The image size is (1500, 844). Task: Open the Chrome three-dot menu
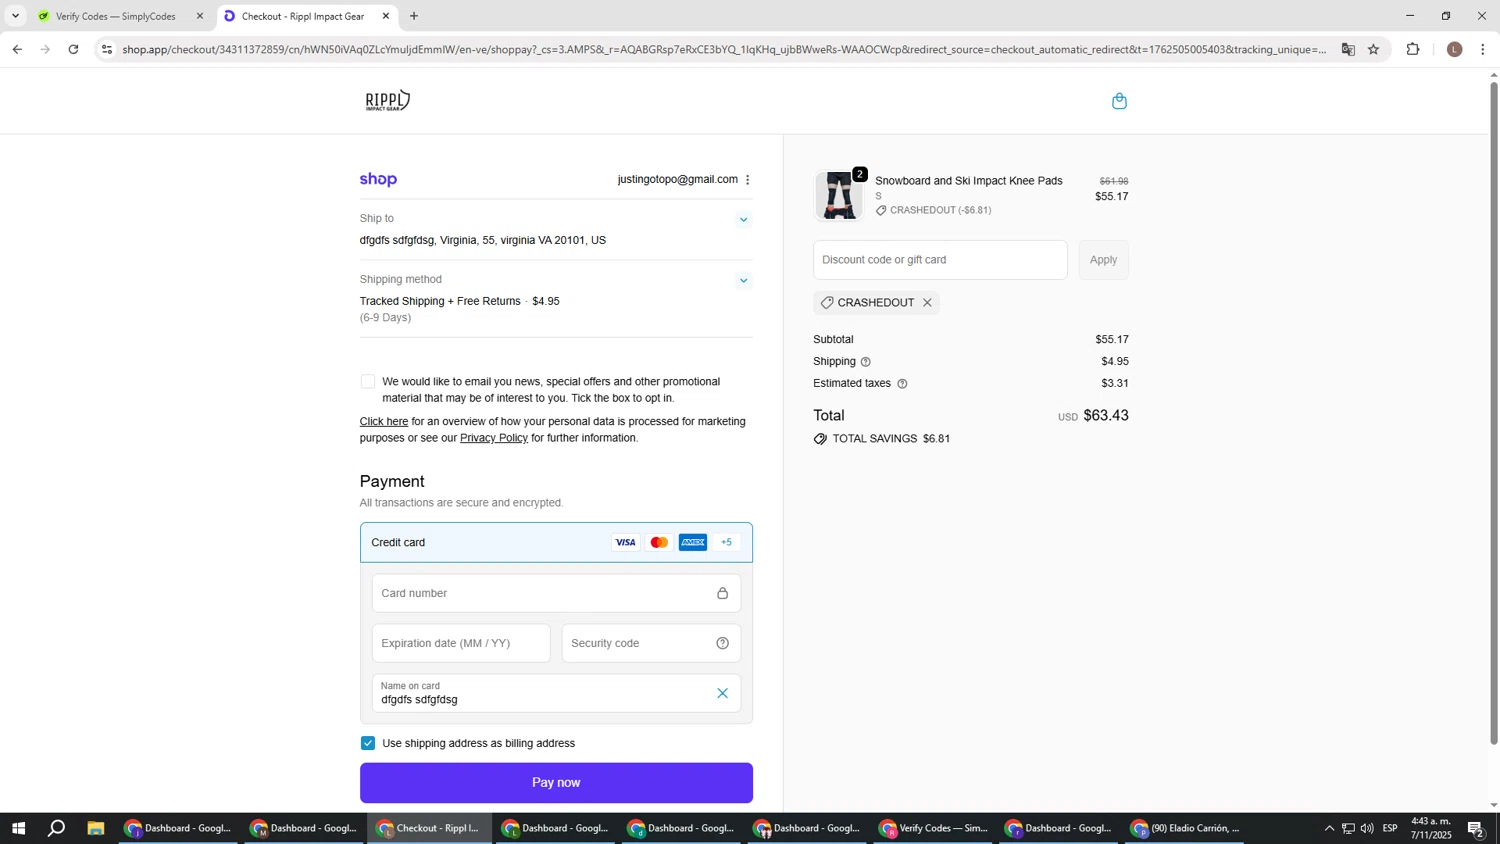click(1483, 49)
